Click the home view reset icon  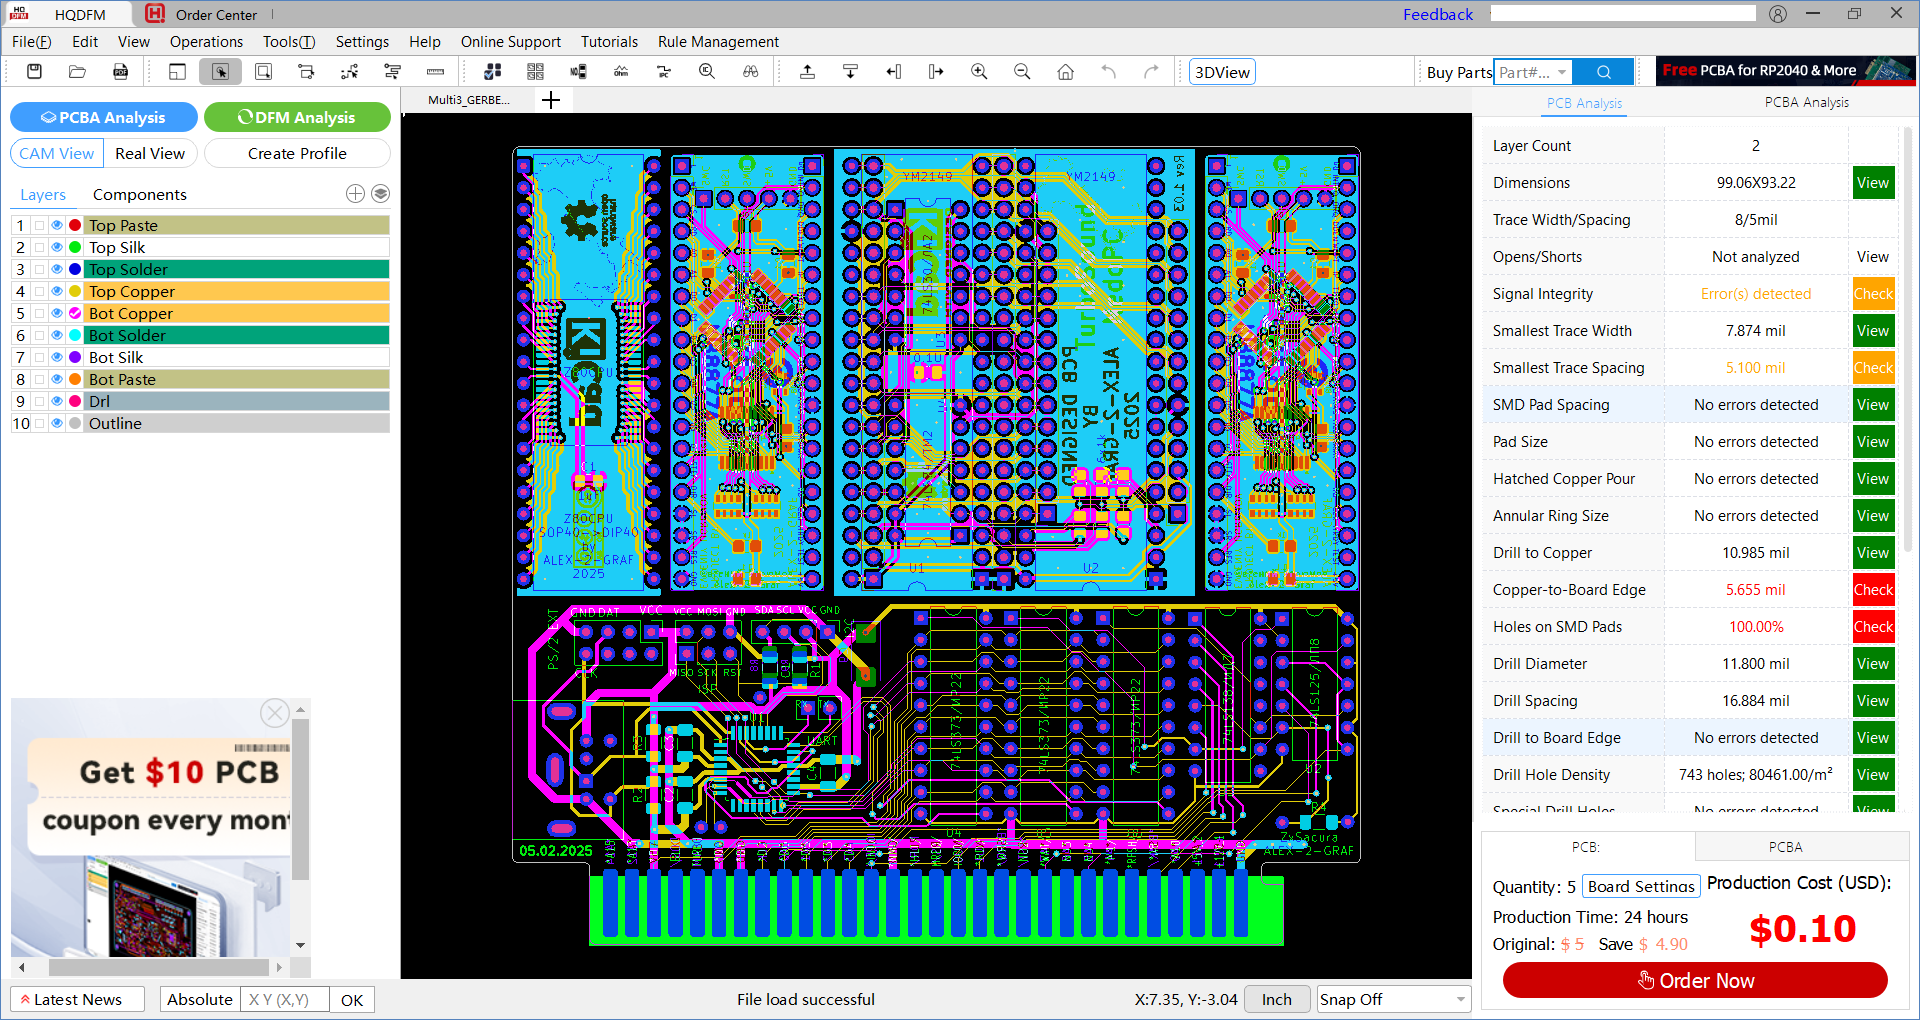1065,72
